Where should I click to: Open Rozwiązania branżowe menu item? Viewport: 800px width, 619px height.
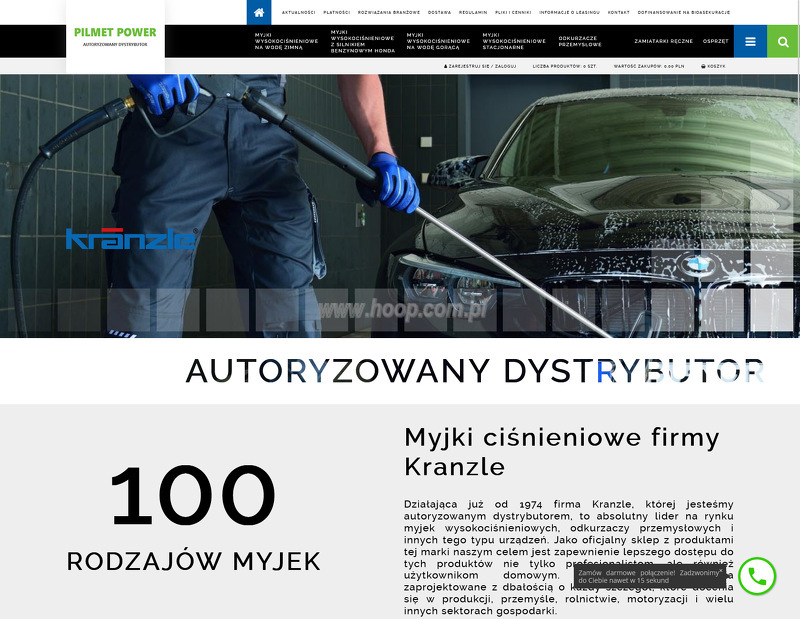coord(389,12)
